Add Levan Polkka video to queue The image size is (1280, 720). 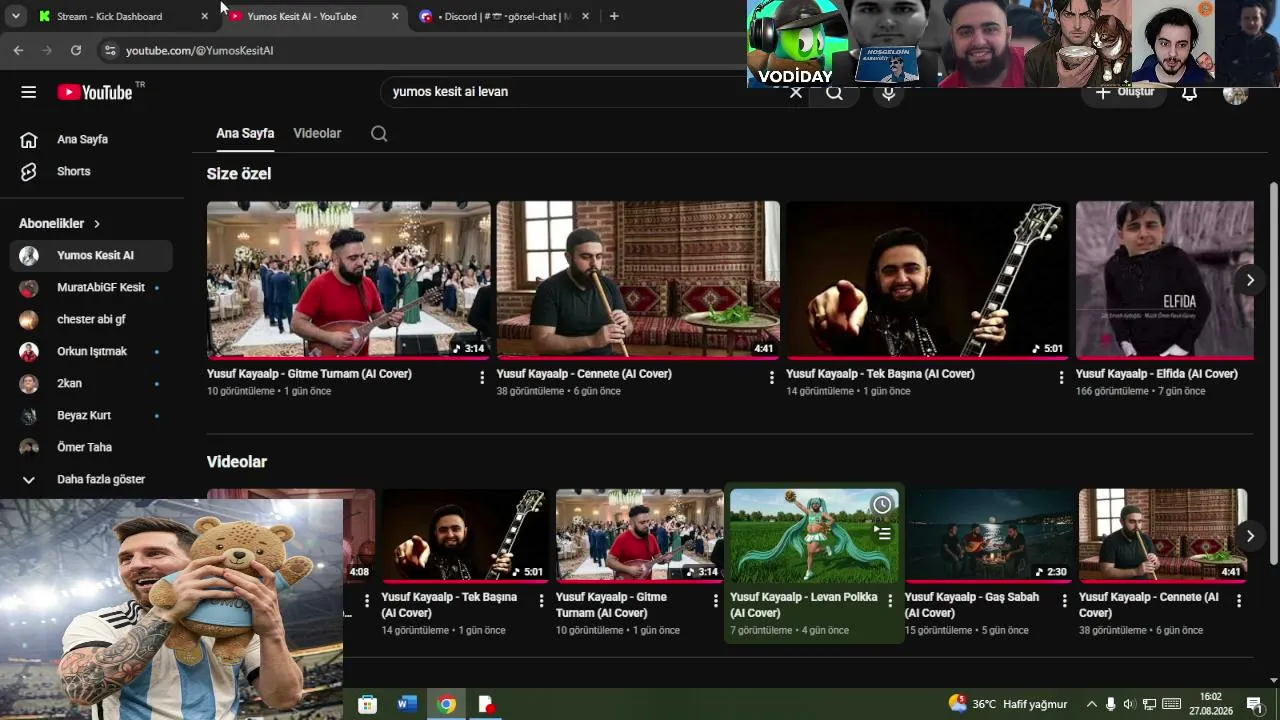pos(883,534)
